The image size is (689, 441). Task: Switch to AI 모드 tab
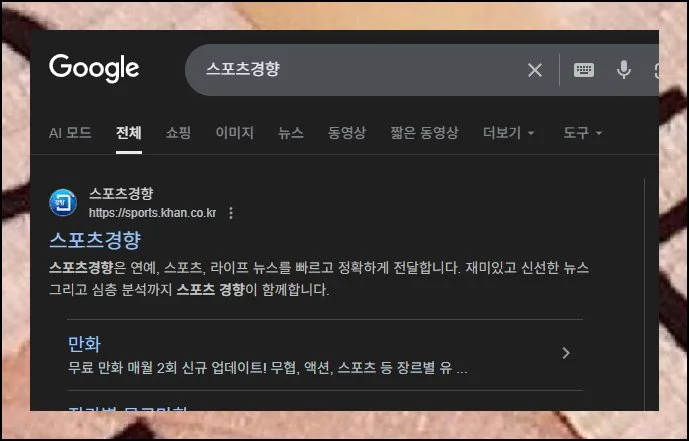point(70,133)
